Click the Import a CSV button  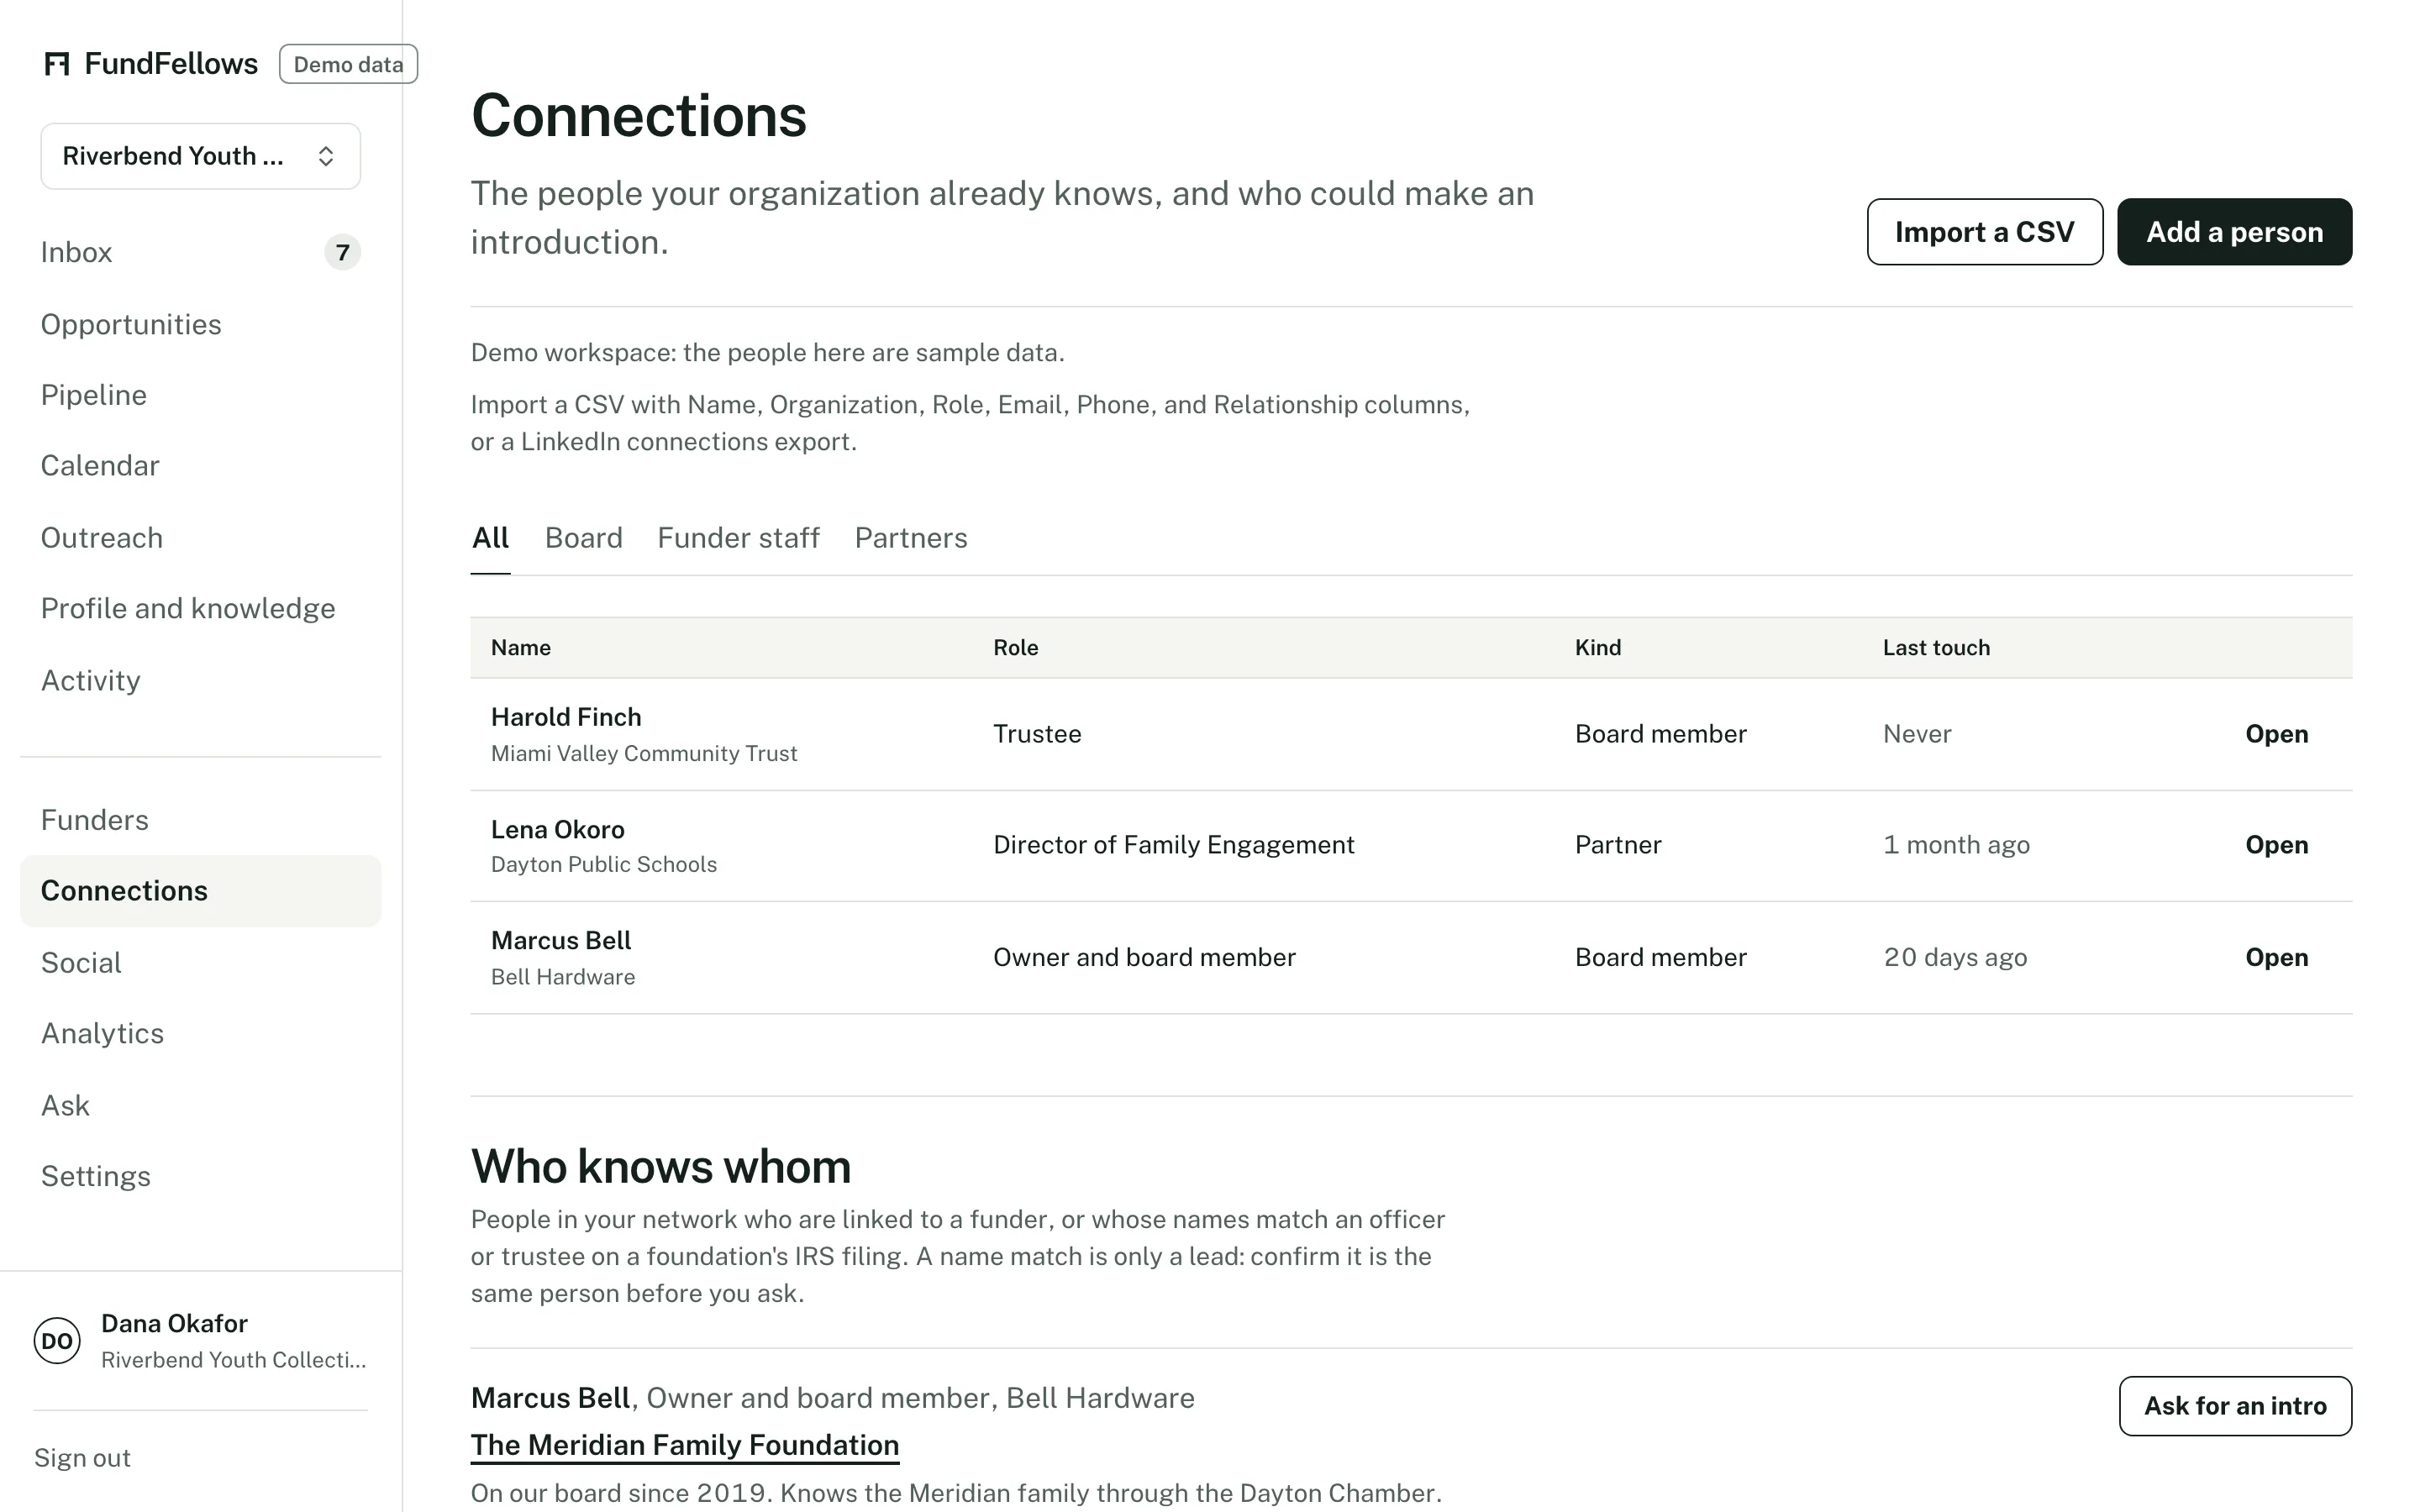tap(1984, 232)
